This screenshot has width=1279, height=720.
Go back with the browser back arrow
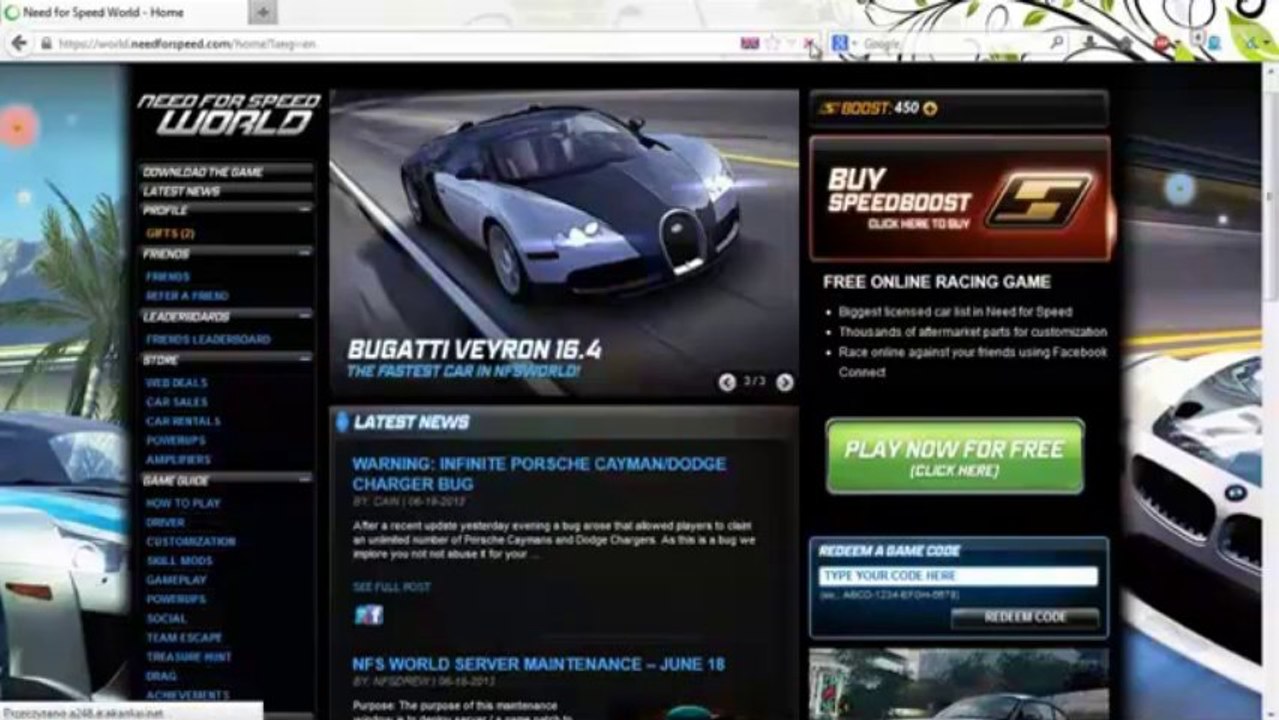(18, 43)
